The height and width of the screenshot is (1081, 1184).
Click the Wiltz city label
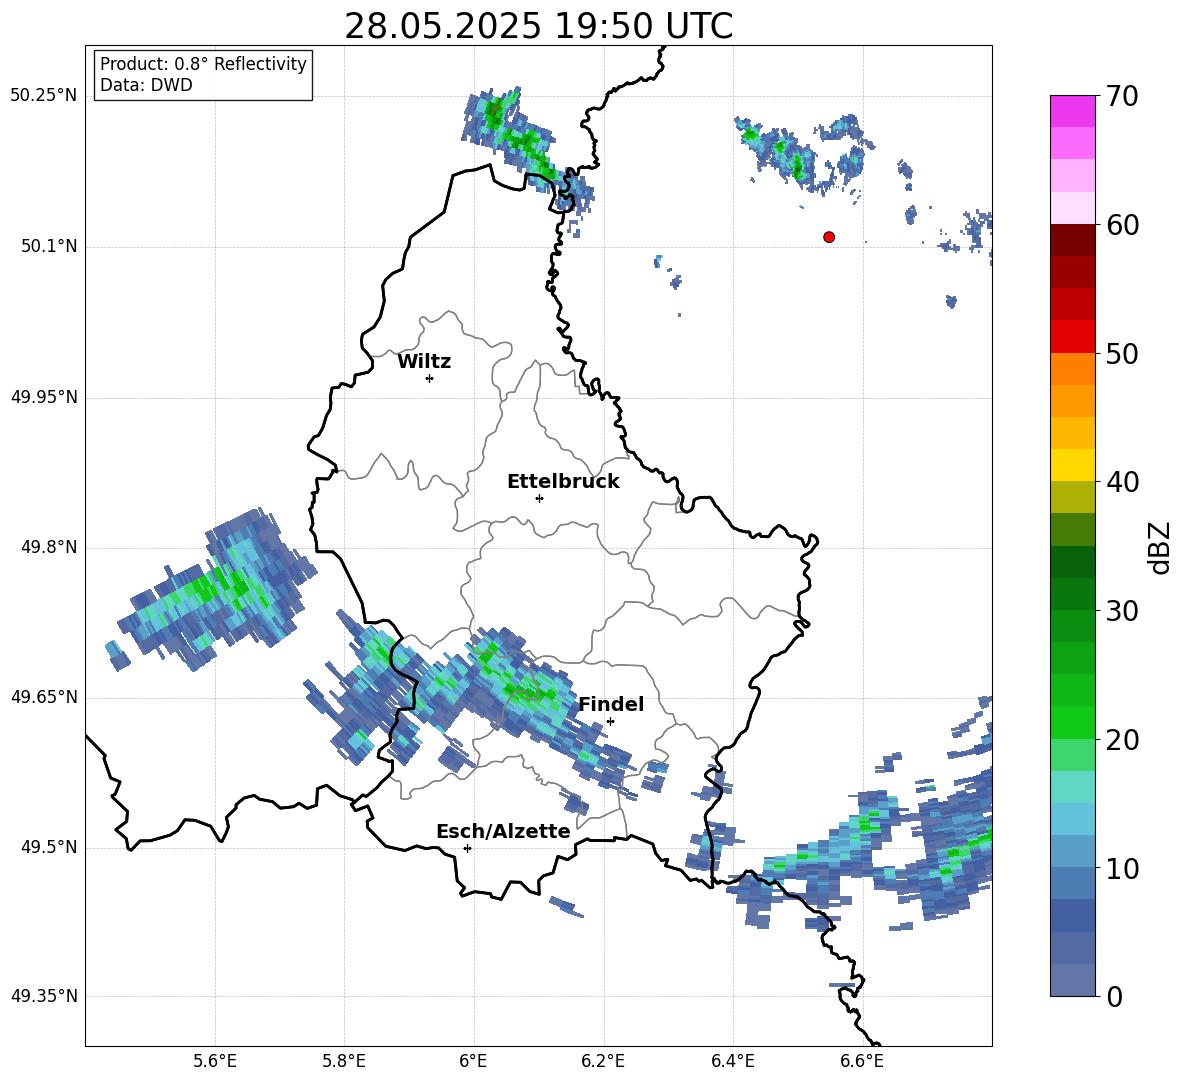(424, 362)
